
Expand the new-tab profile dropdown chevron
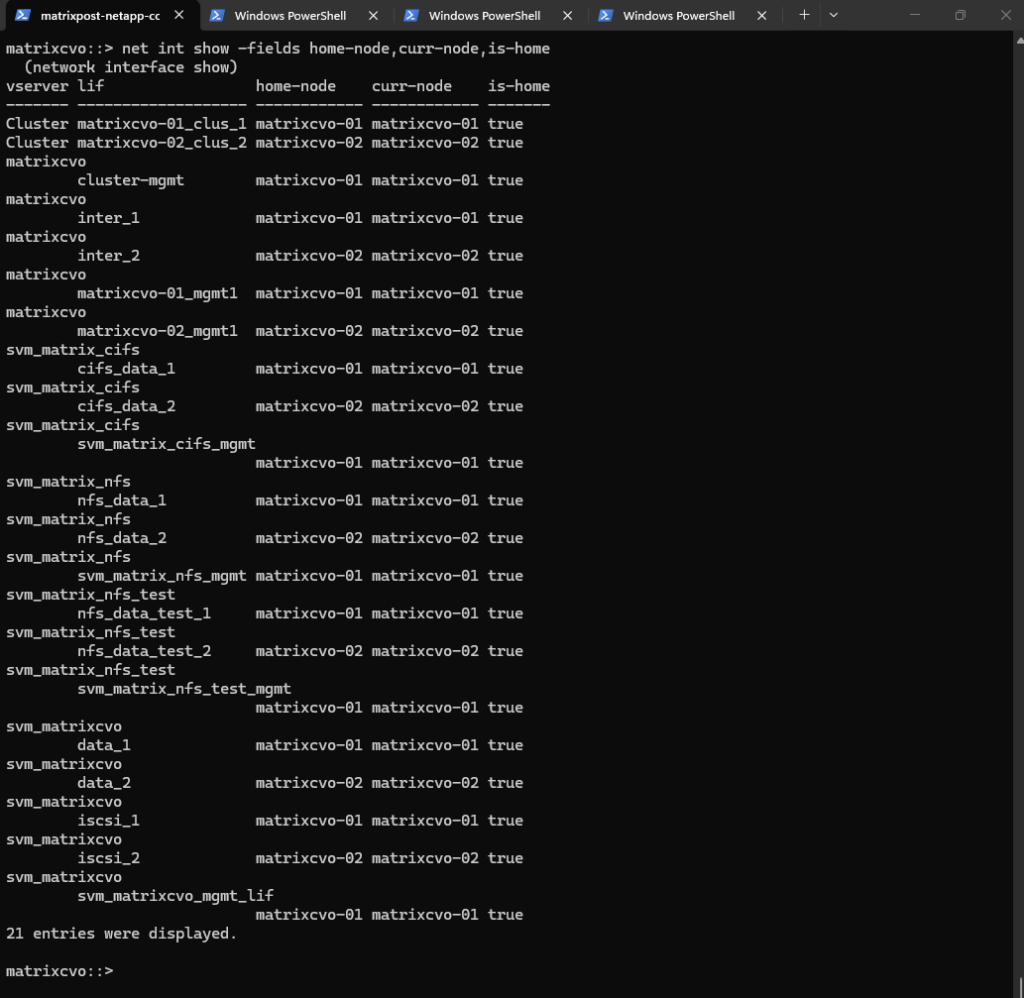(x=834, y=15)
